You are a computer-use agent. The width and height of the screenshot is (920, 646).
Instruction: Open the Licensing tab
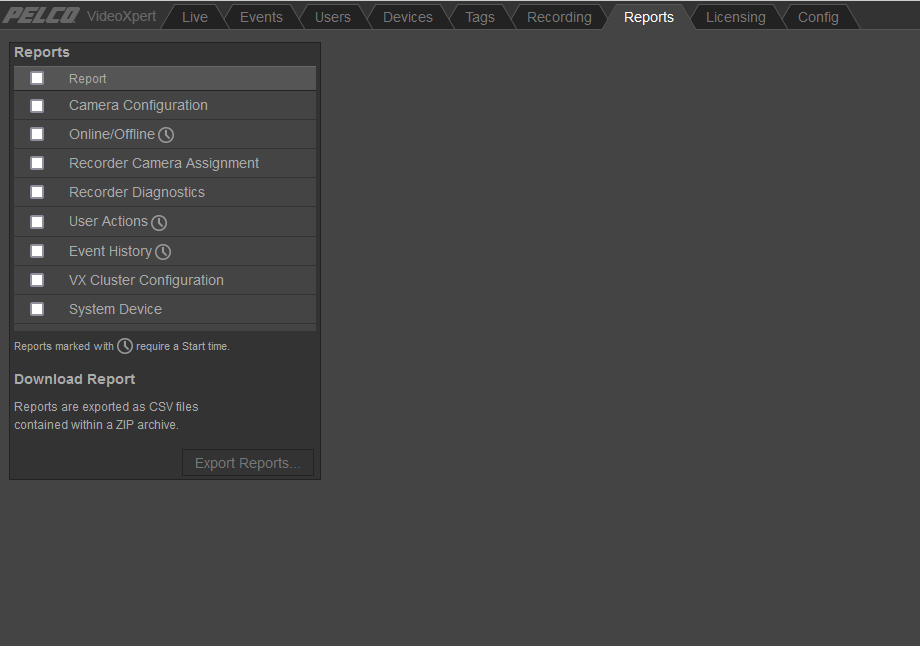735,16
